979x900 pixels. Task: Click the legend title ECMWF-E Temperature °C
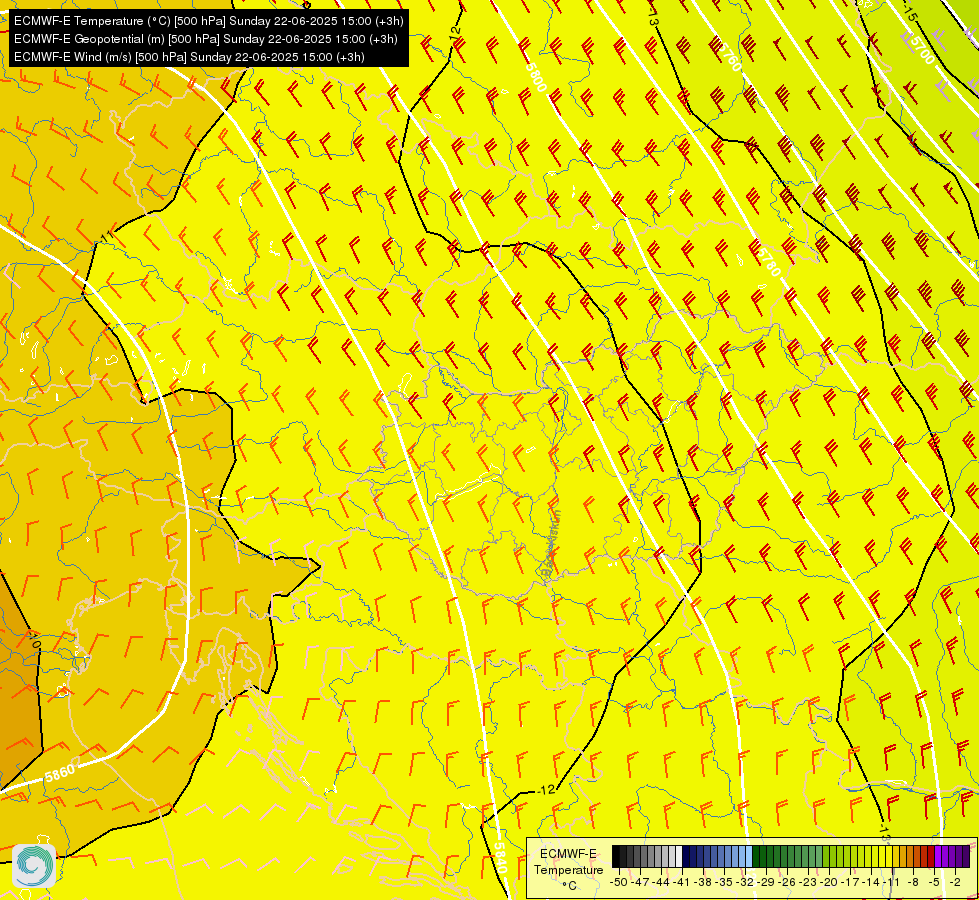tap(568, 869)
